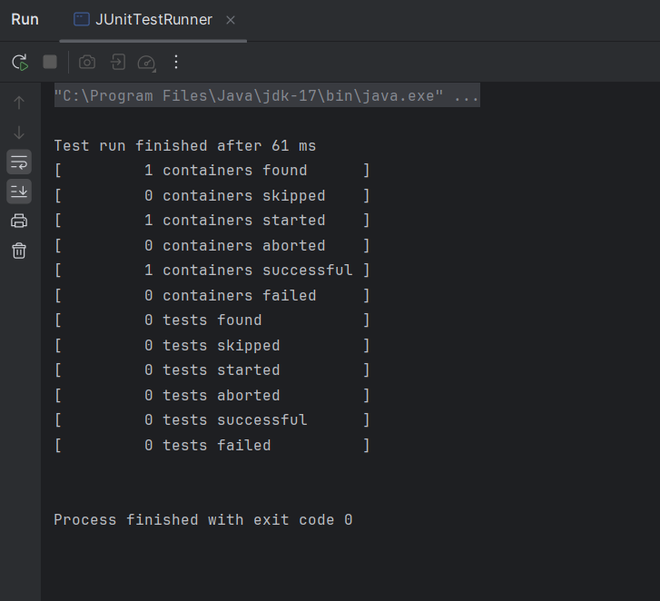Toggle Soft-Wrap for console output
660x601 pixels.
pyautogui.click(x=19, y=162)
